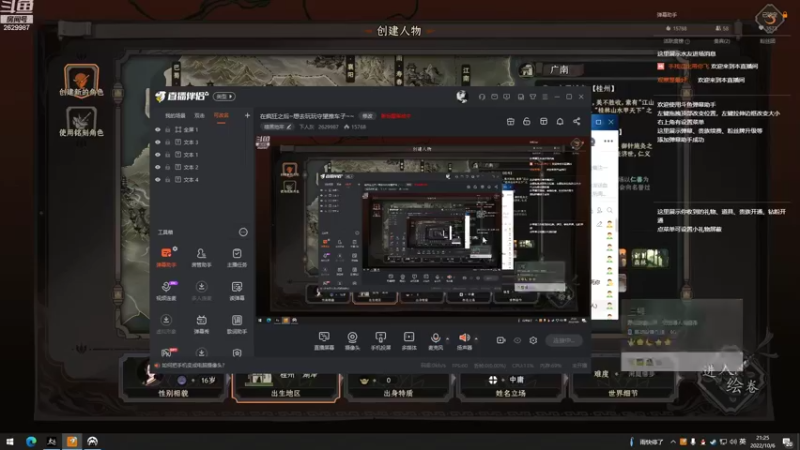Open the toolbox more-options circle button
The width and height of the screenshot is (800, 450).
click(x=243, y=232)
